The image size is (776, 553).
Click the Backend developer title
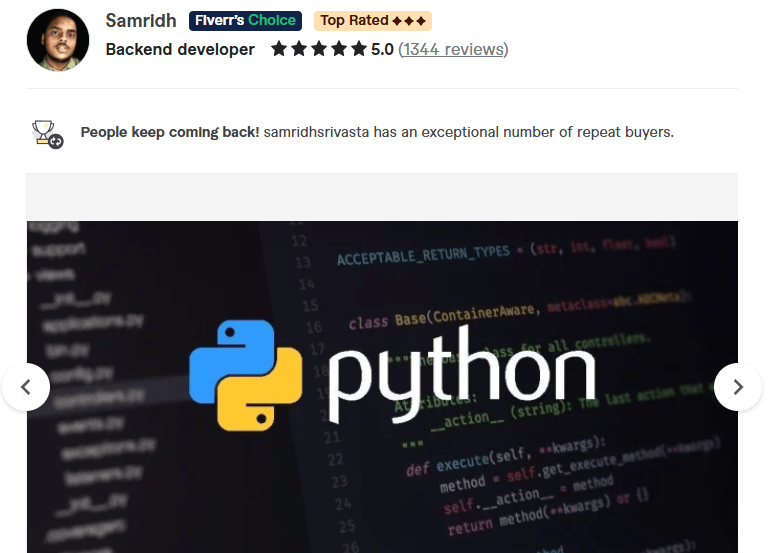point(180,50)
